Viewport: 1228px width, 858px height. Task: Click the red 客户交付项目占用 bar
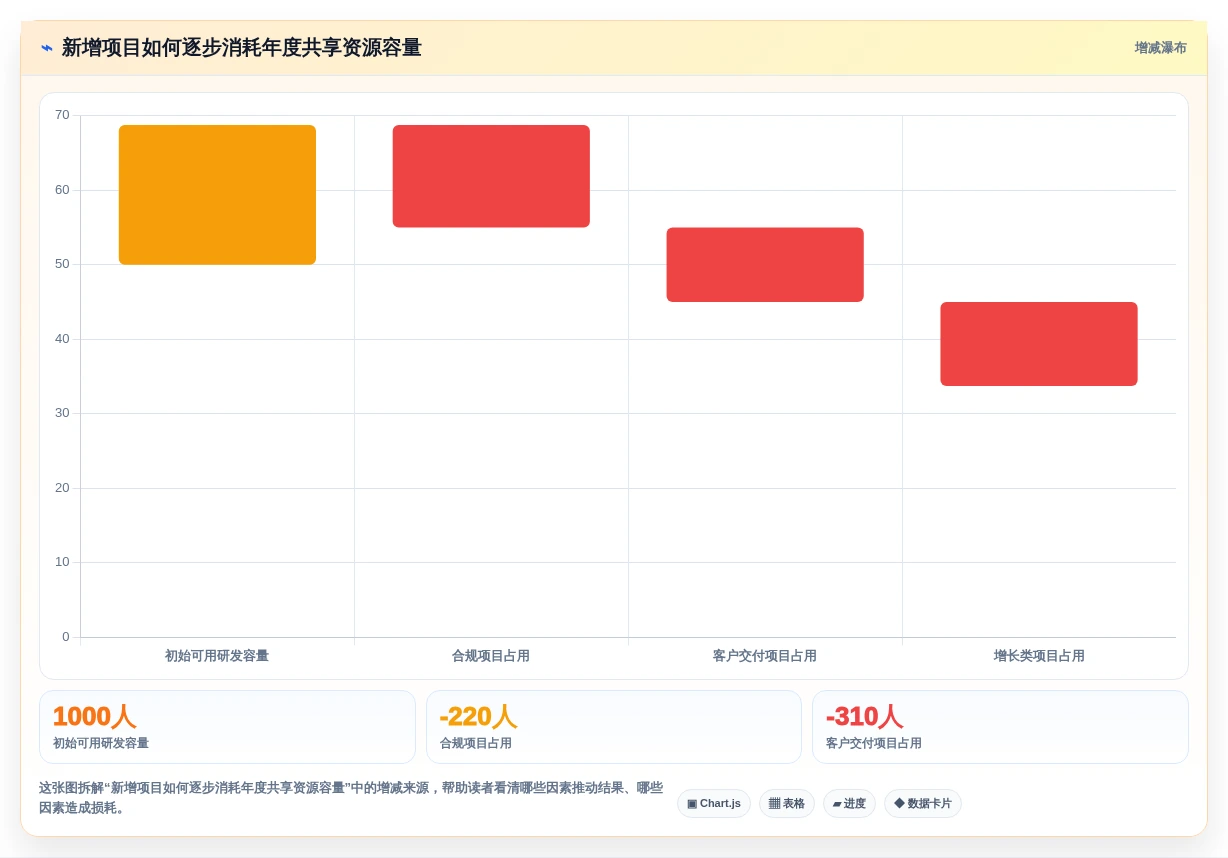coord(765,265)
